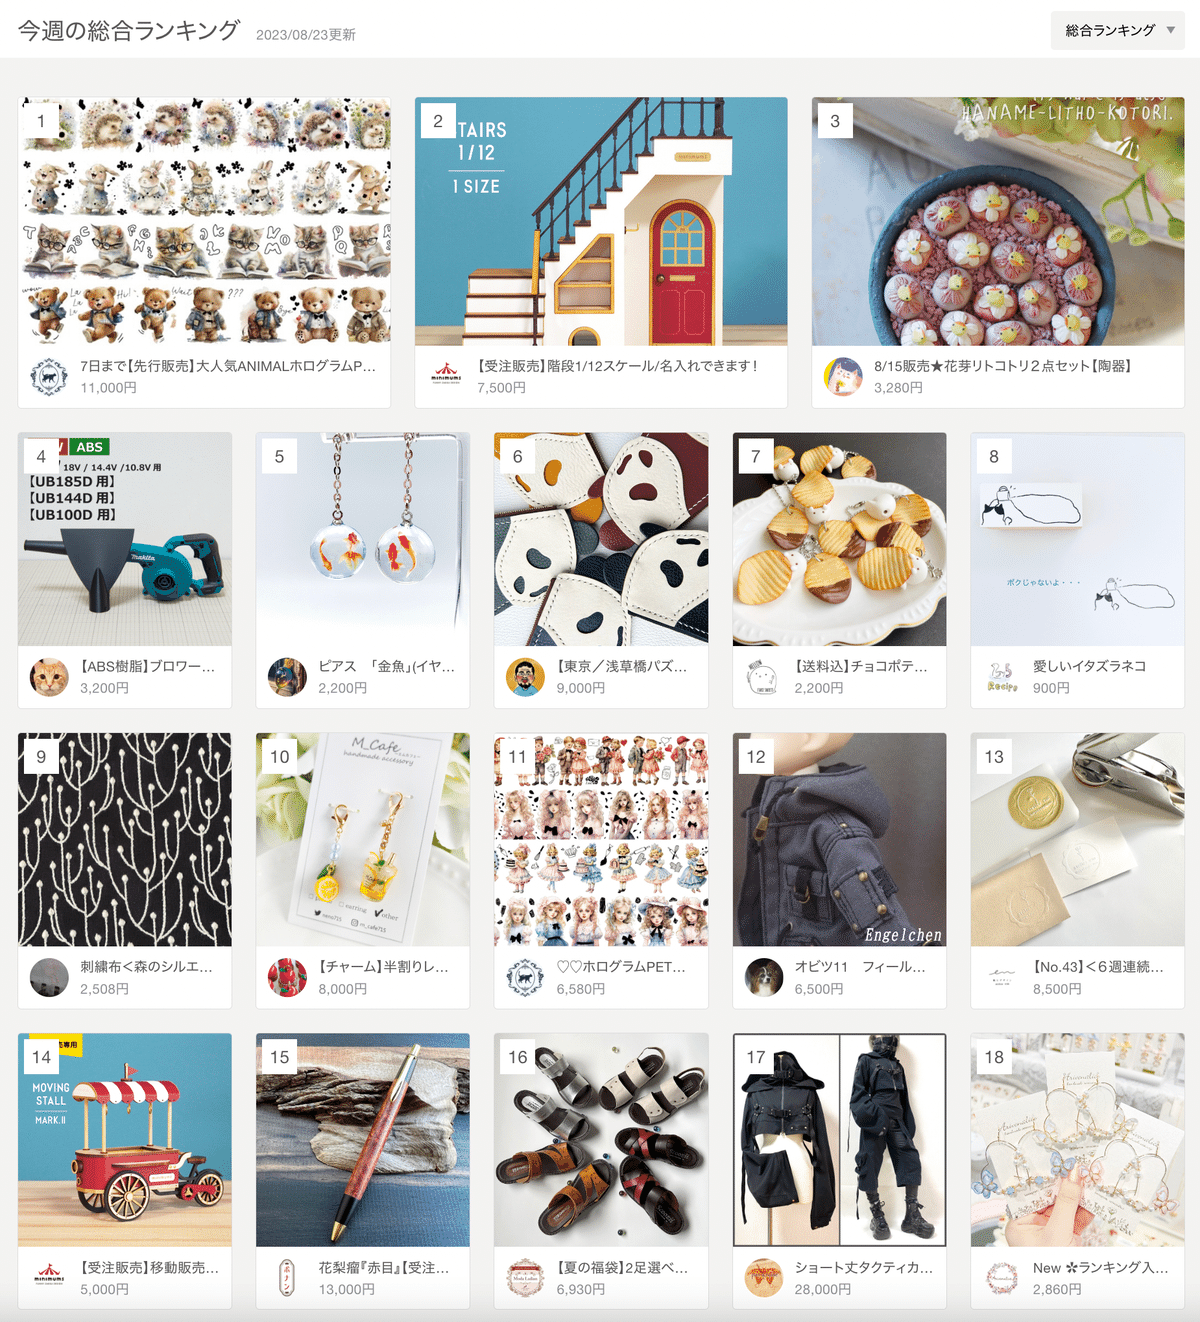The image size is (1200, 1322).
Task: Open rank 14 moving stall cart thumbnail
Action: coord(125,1140)
